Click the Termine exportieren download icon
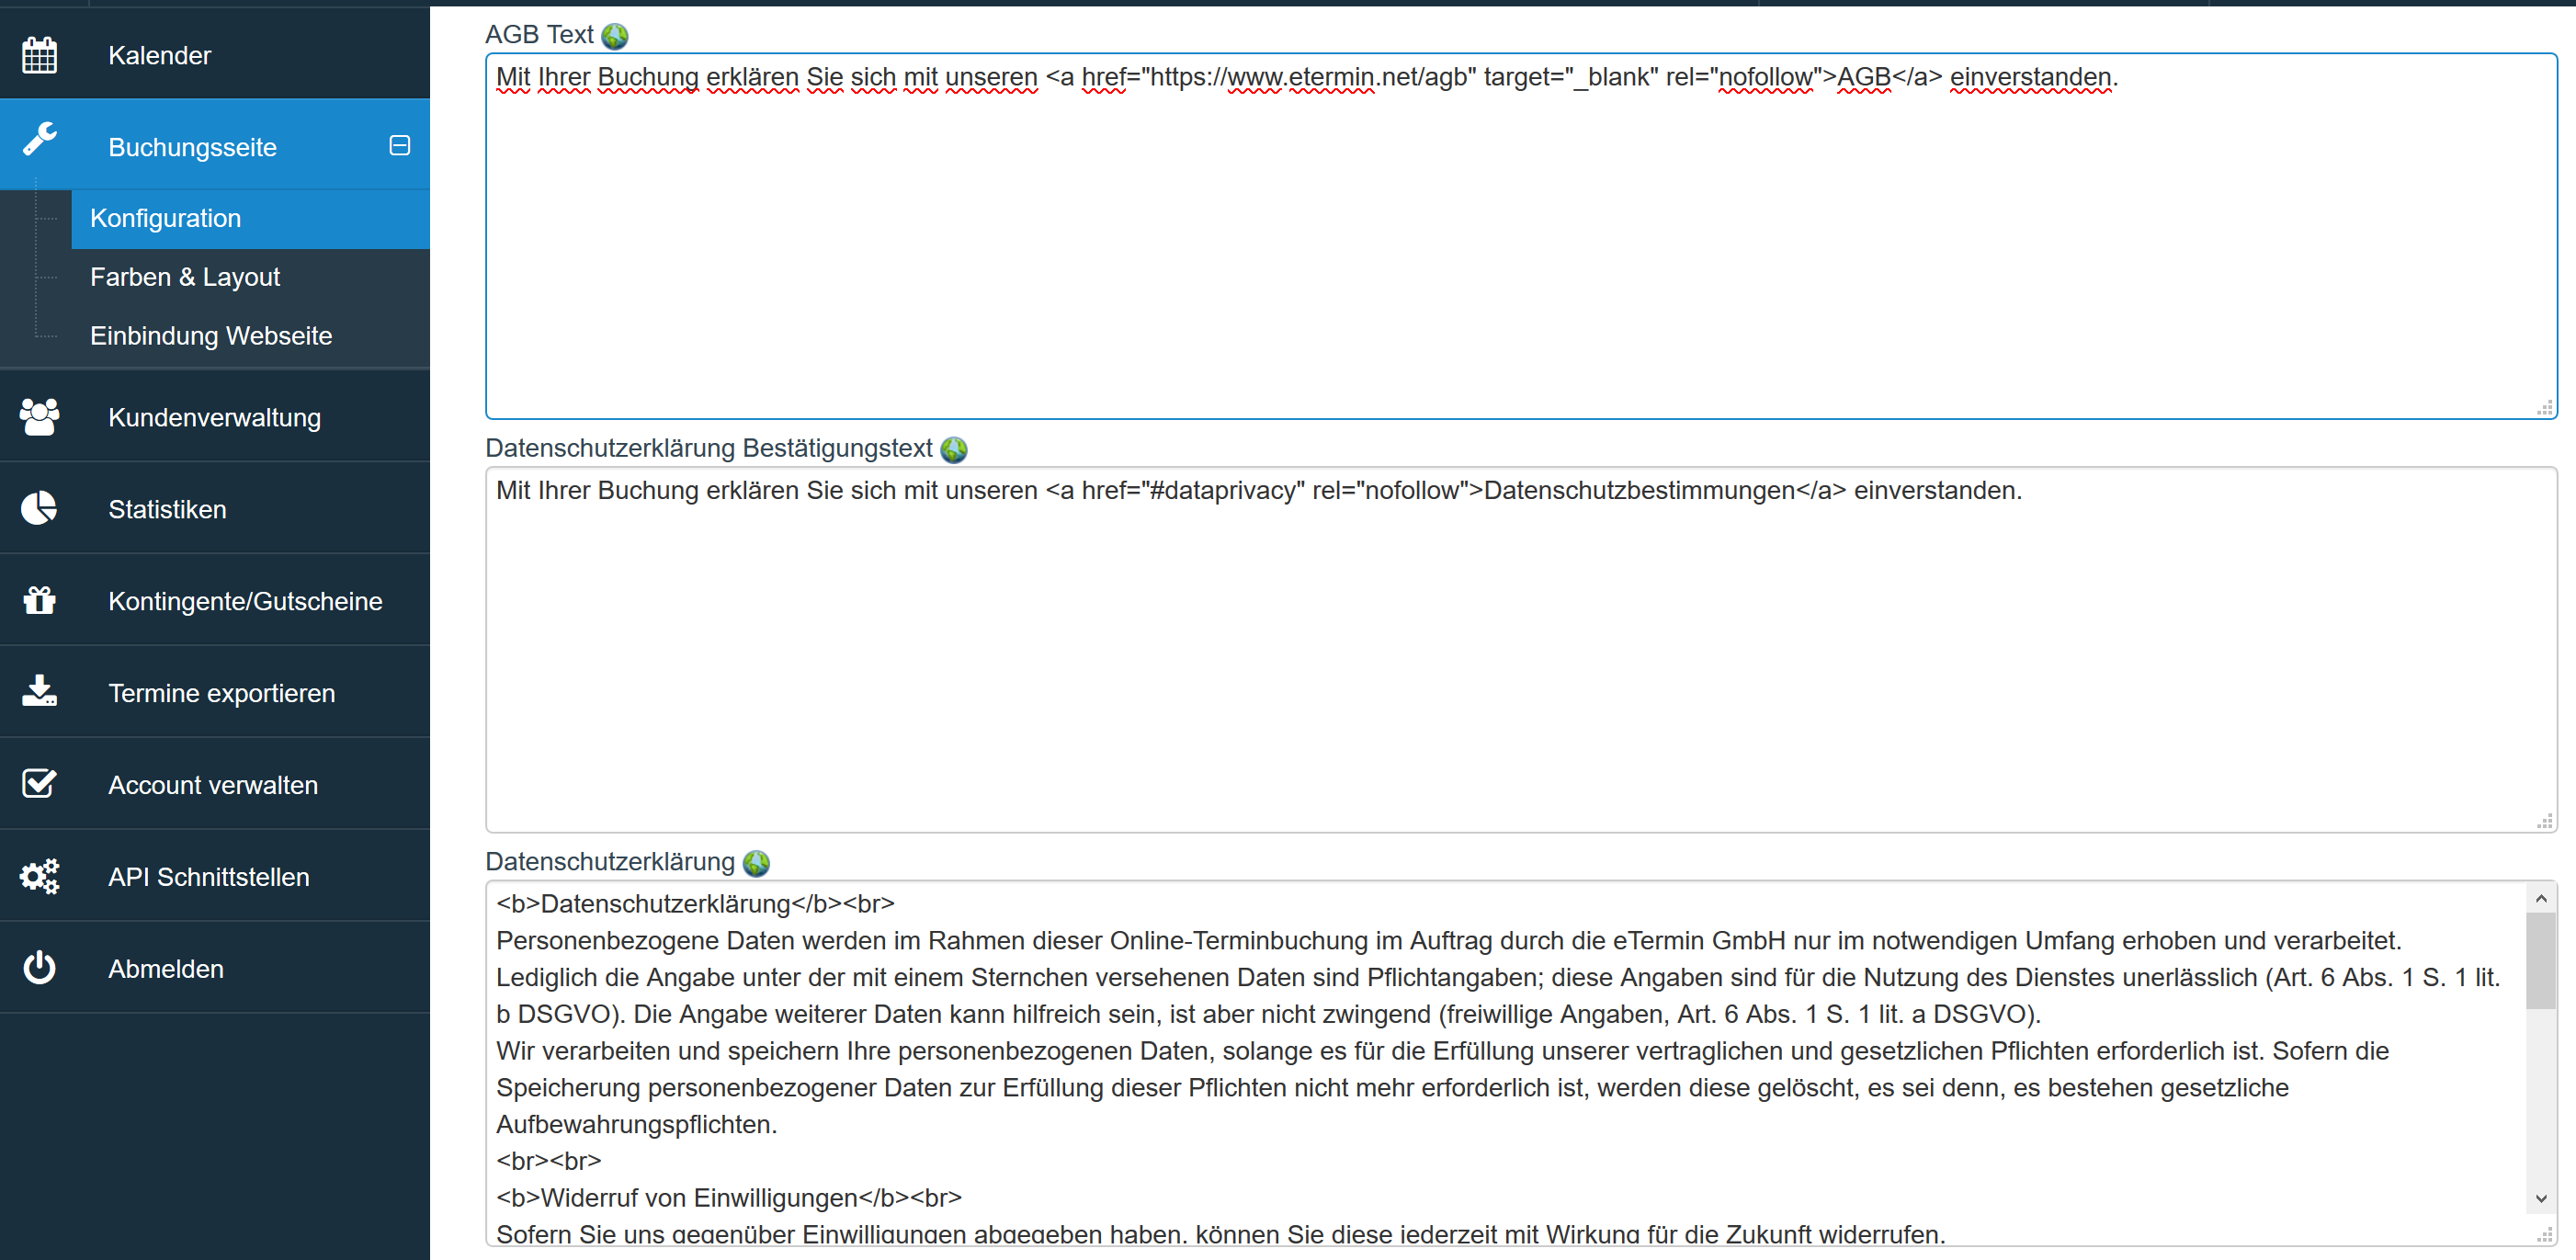 (39, 691)
